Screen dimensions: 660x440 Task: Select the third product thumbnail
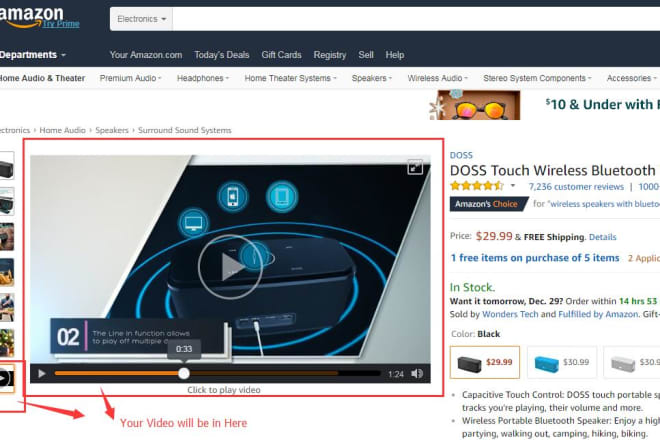tap(7, 237)
